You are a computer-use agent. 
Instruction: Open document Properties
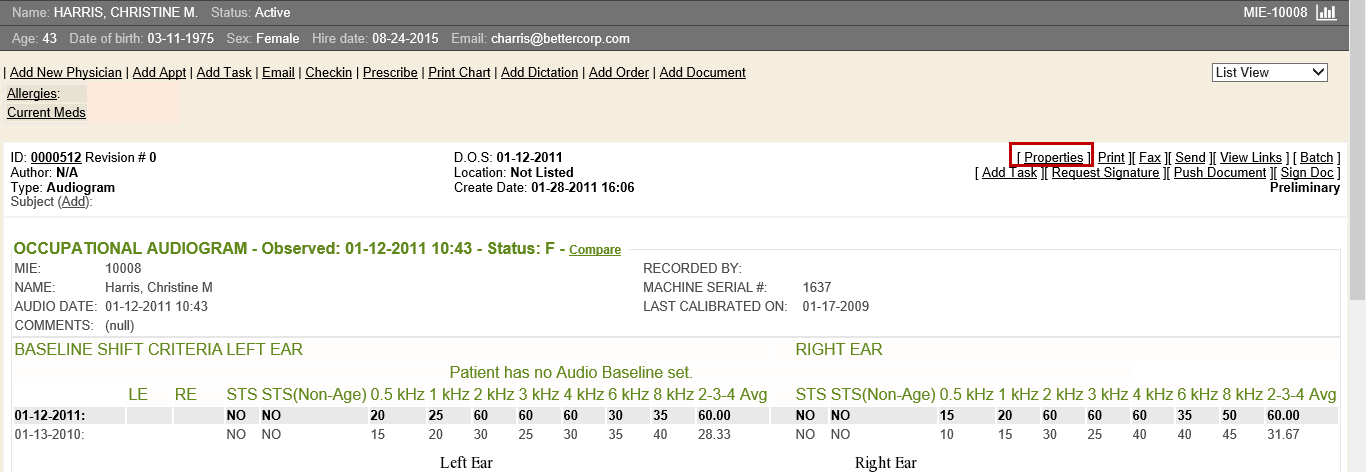click(x=1053, y=158)
